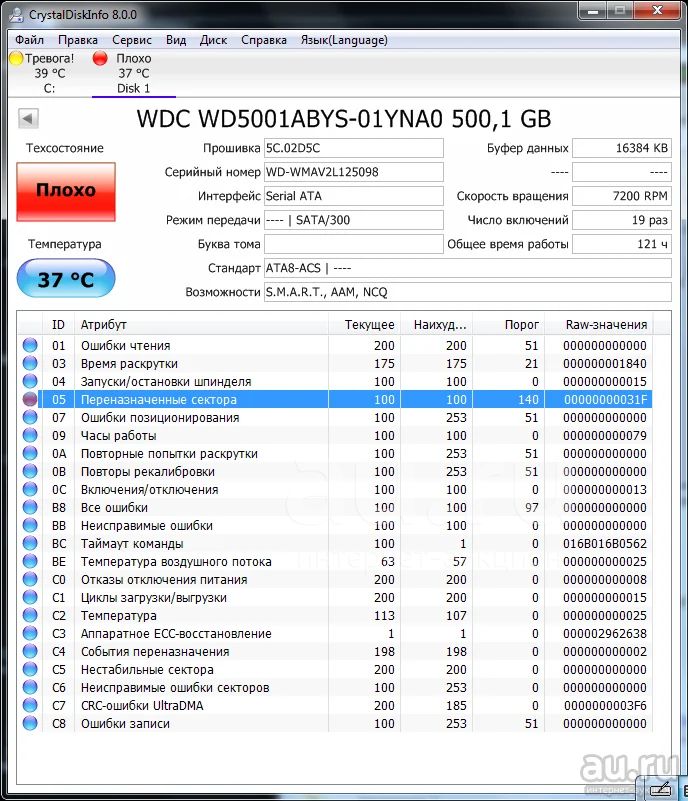Viewport: 688px width, 801px height.
Task: Open the Язык(Language) menu
Action: pyautogui.click(x=344, y=40)
